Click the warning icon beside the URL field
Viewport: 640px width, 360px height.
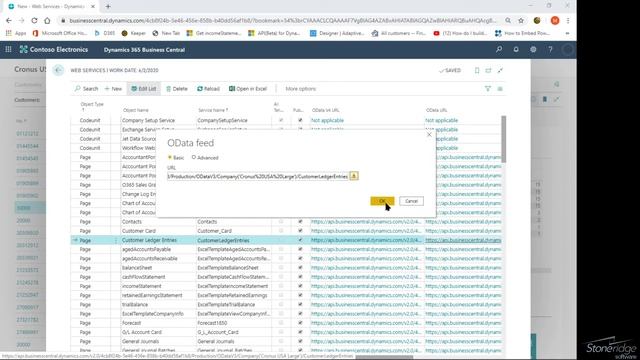click(x=354, y=176)
